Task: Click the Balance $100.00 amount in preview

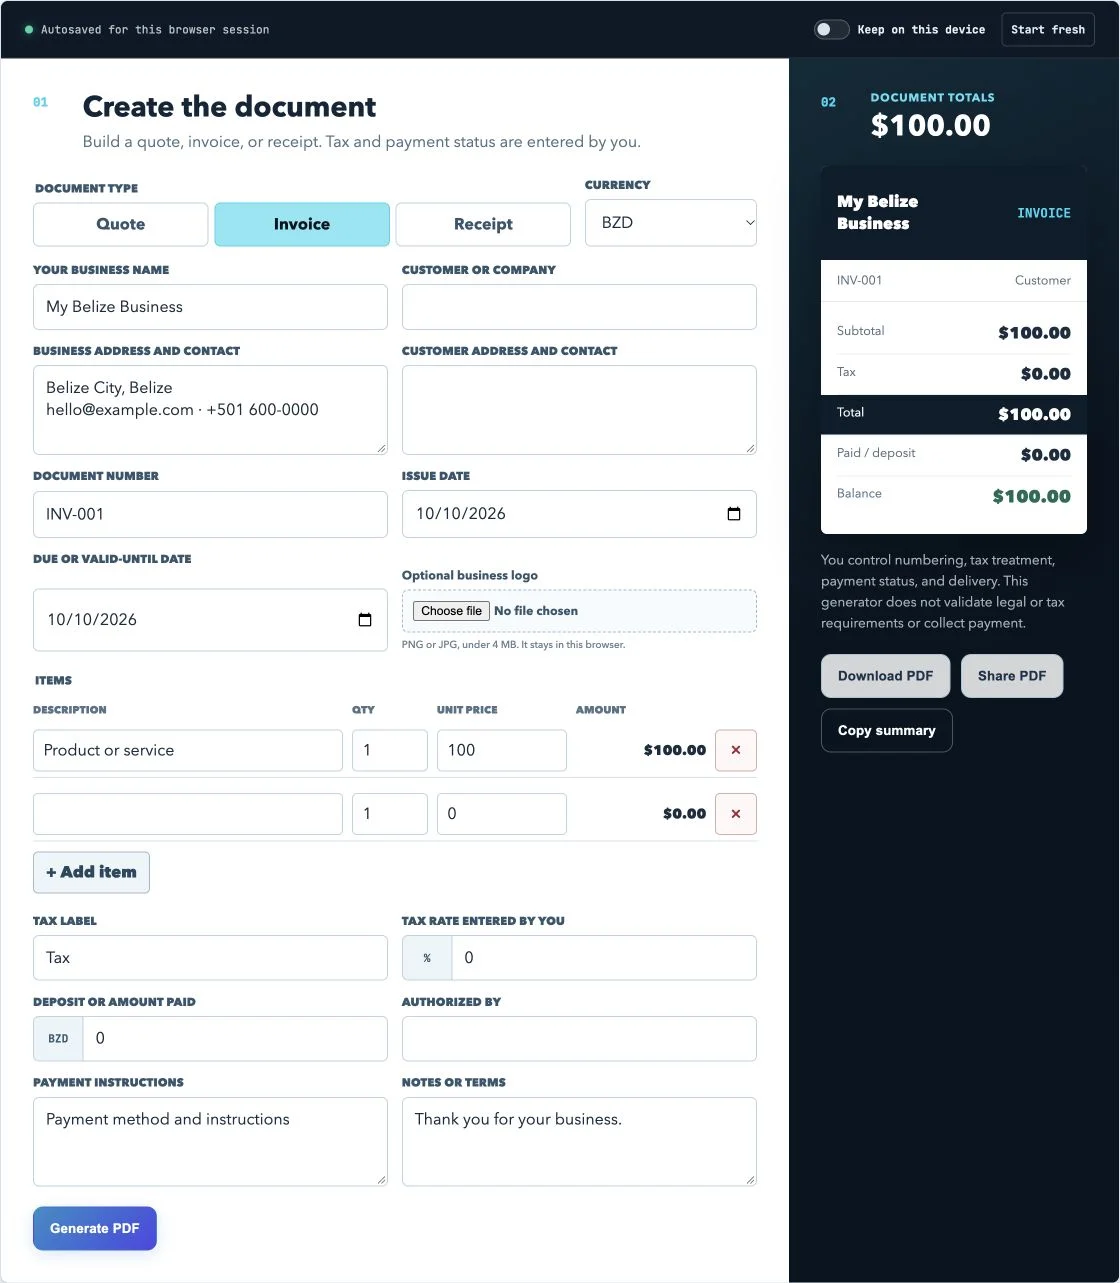Action: [x=1031, y=496]
